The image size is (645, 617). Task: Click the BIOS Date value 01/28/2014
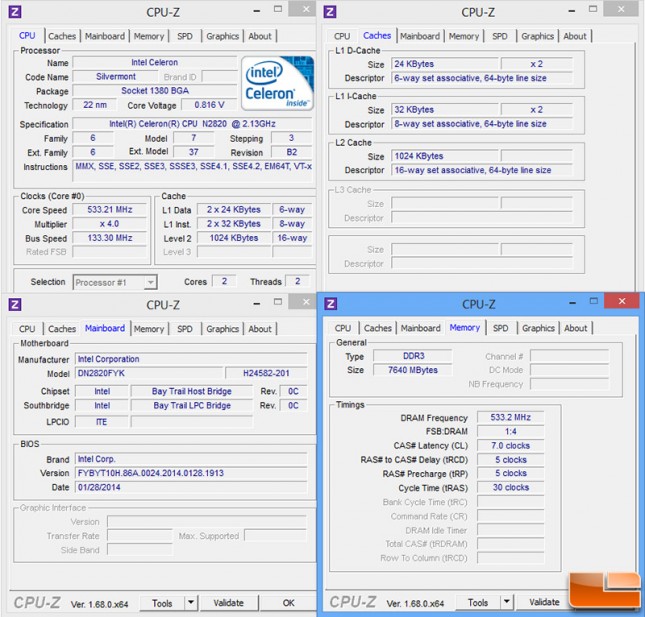pos(191,487)
